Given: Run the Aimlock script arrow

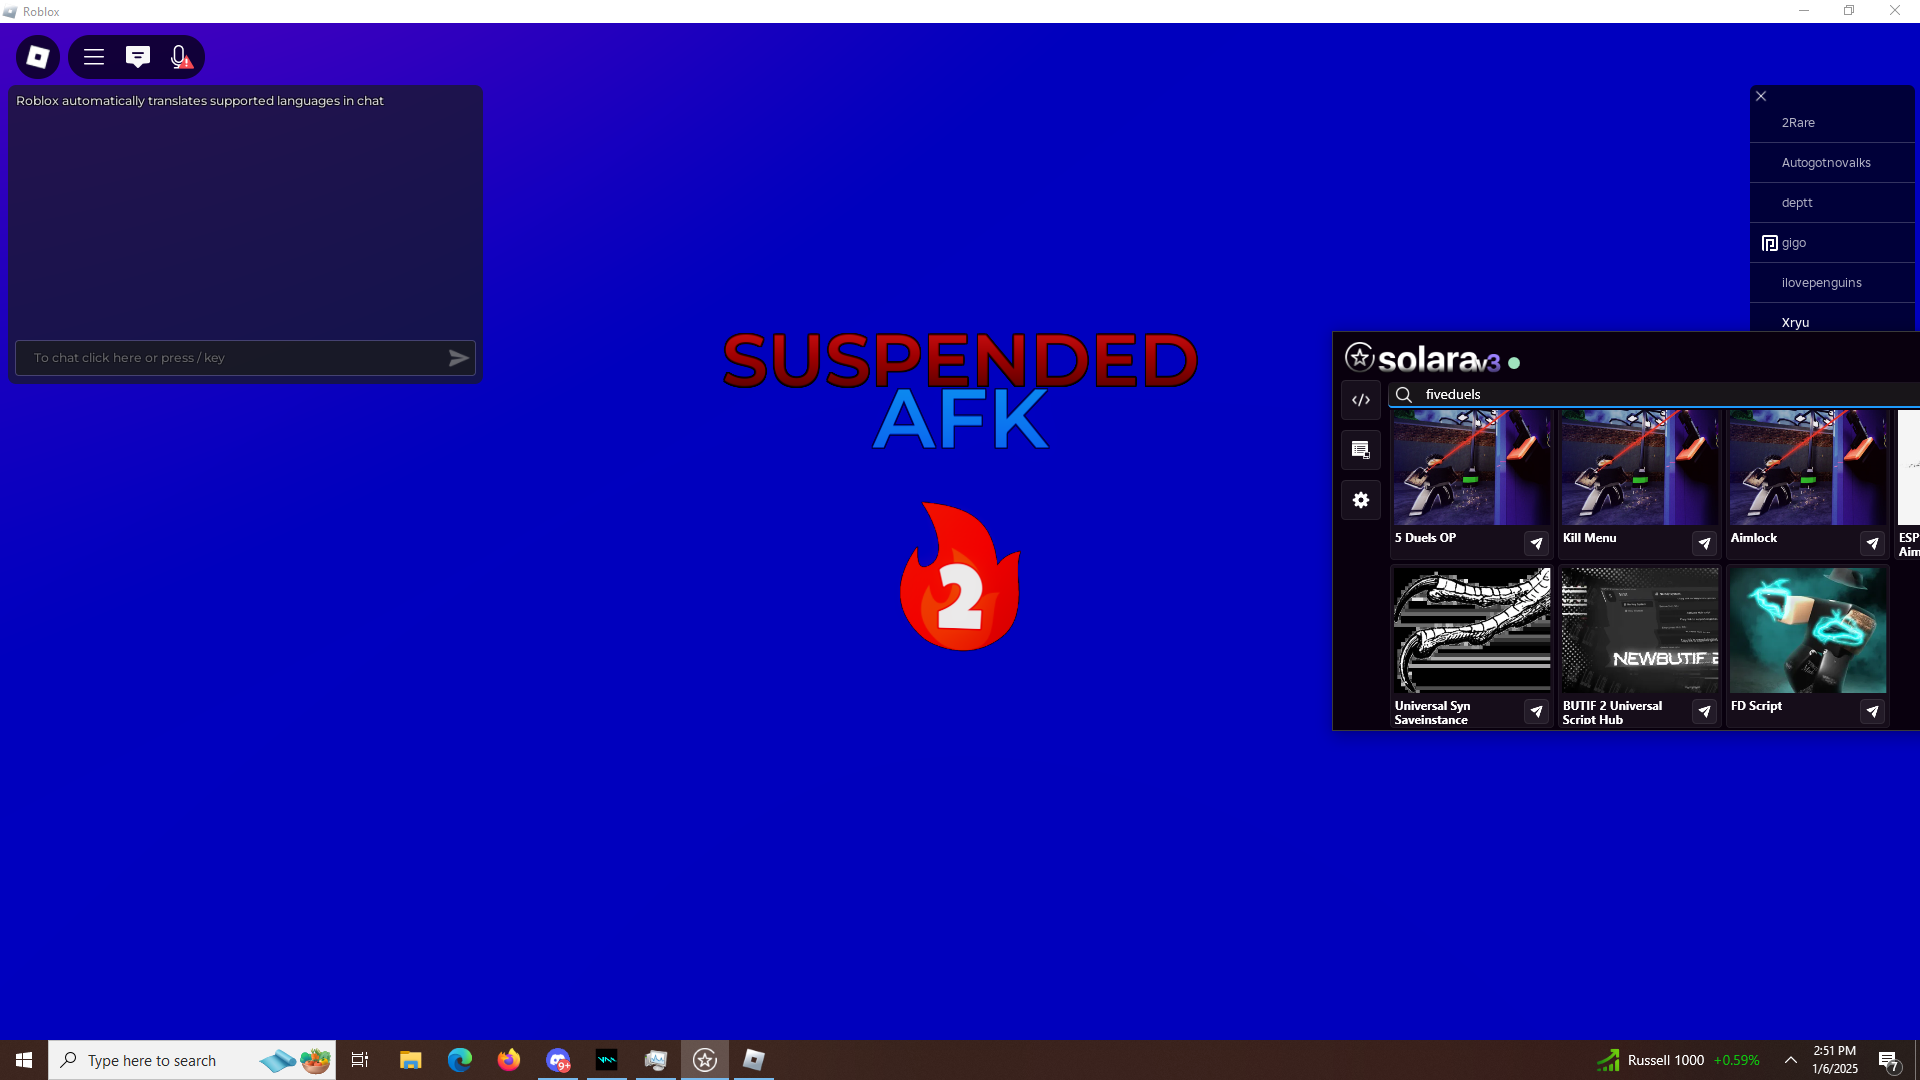Looking at the screenshot, I should coord(1872,543).
